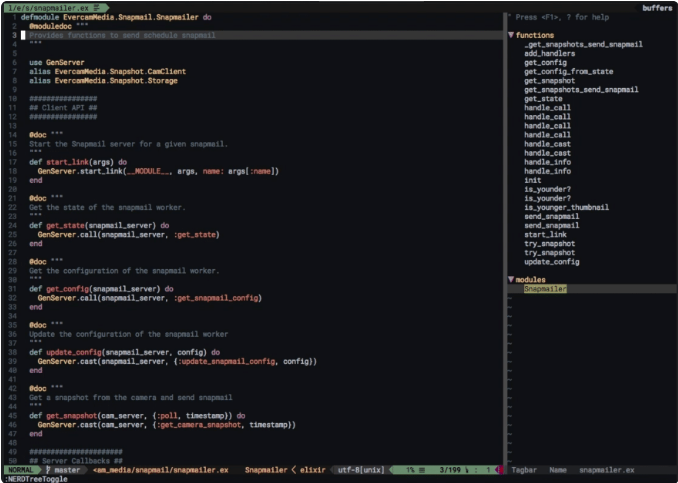This screenshot has height=483, width=678.
Task: Click line number 38 in the gutter
Action: 12,352
